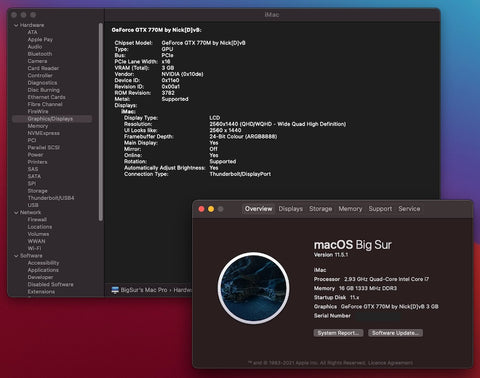Image resolution: width=480 pixels, height=378 pixels.
Task: Click the Software Update... button
Action: pyautogui.click(x=395, y=333)
